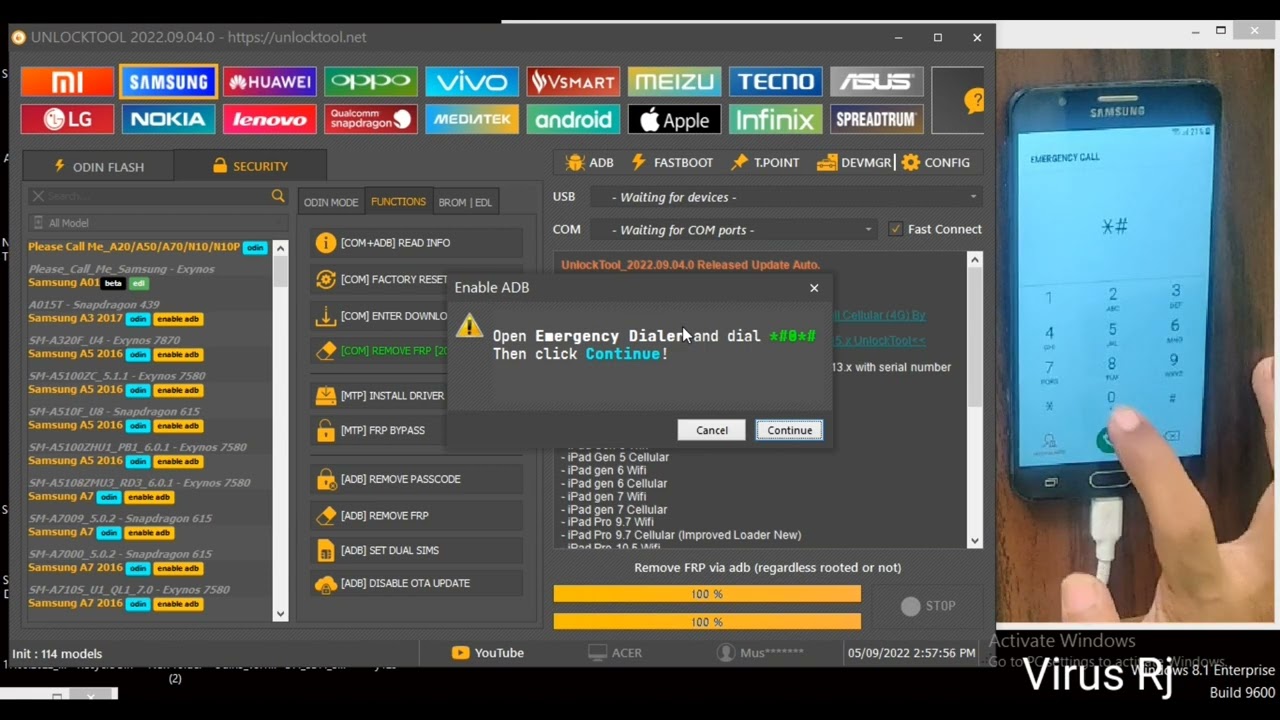Pick the OPPO brand logo
Image resolution: width=1280 pixels, height=720 pixels.
[371, 82]
